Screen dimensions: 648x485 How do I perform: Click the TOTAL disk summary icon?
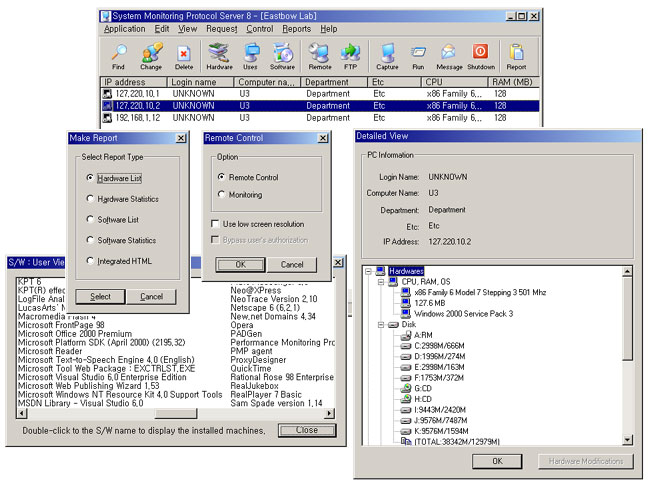coord(406,442)
